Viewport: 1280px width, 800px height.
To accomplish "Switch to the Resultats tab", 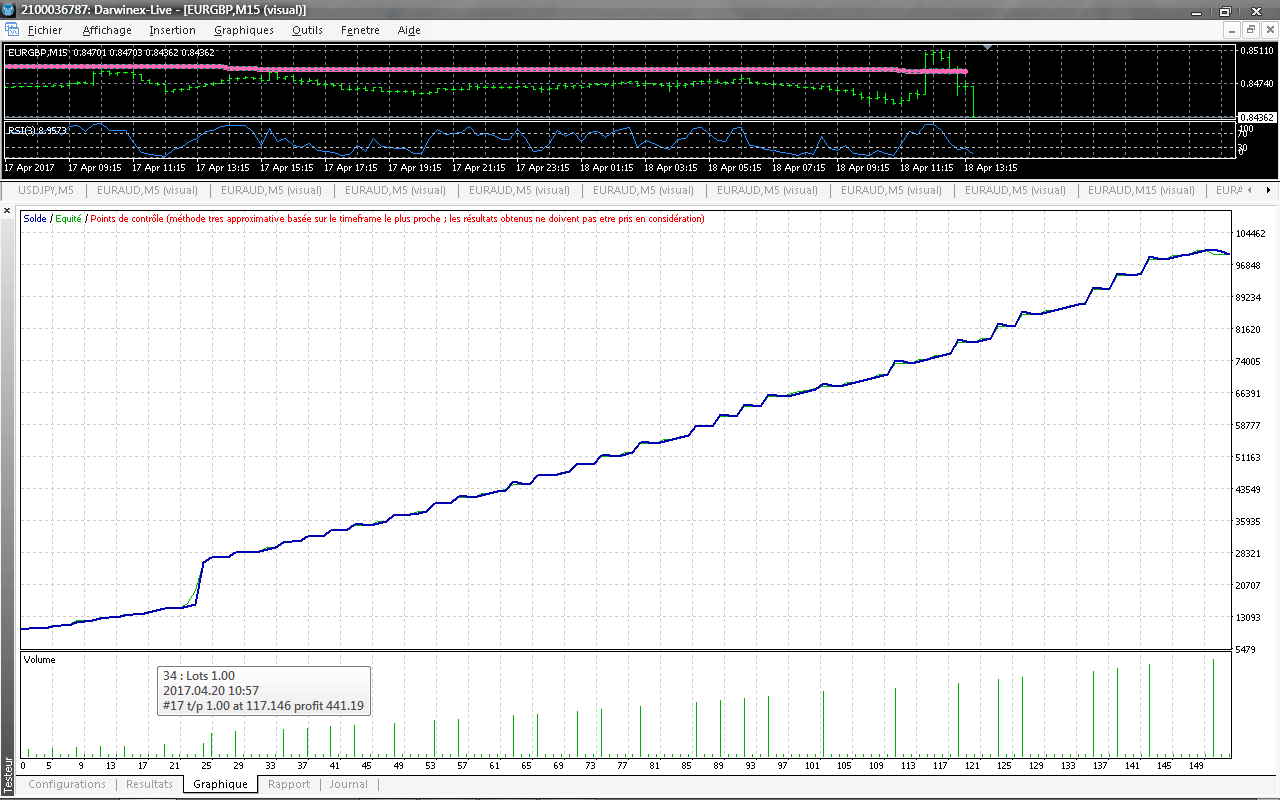I will coord(149,785).
